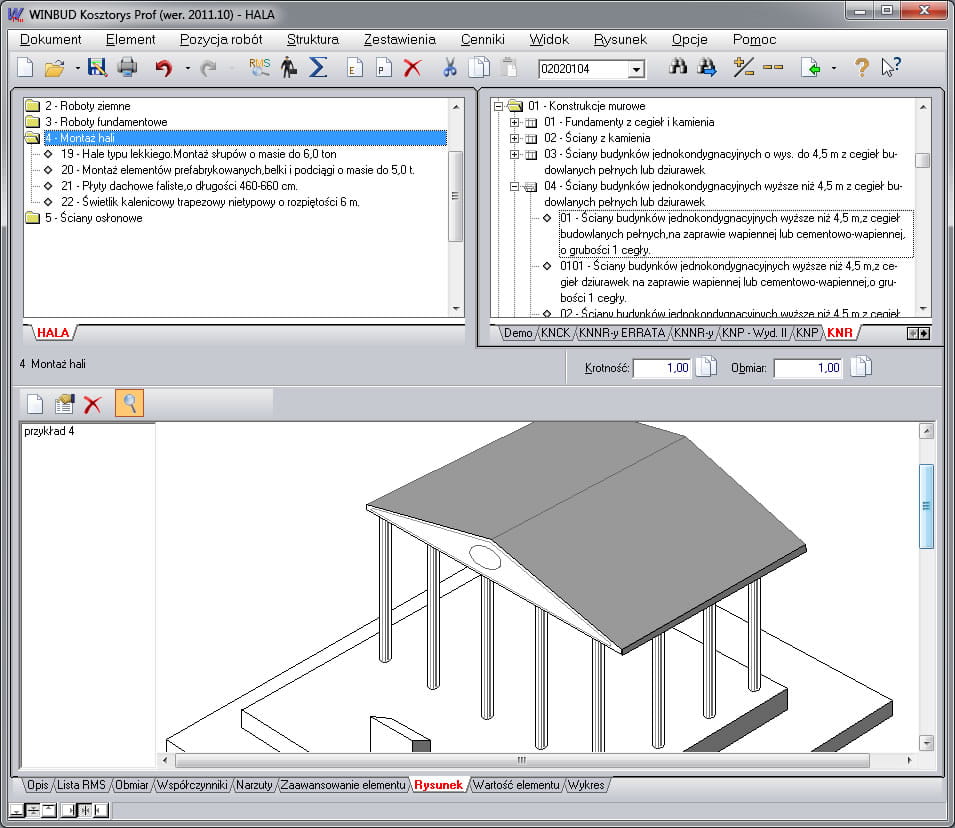Collapse the 04 - Ściany budynków wyższe niż 4,5 m node
Image resolution: width=955 pixels, height=828 pixels.
pos(516,186)
